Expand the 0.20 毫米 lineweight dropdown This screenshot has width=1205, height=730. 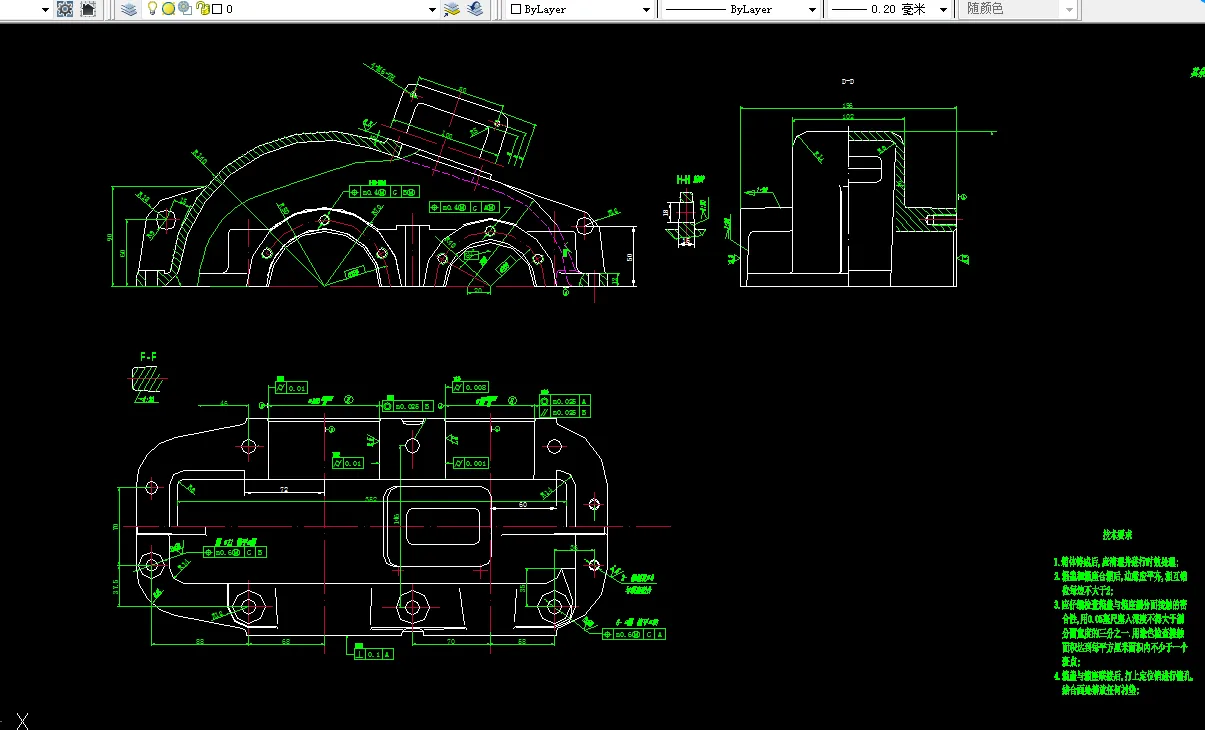(942, 10)
